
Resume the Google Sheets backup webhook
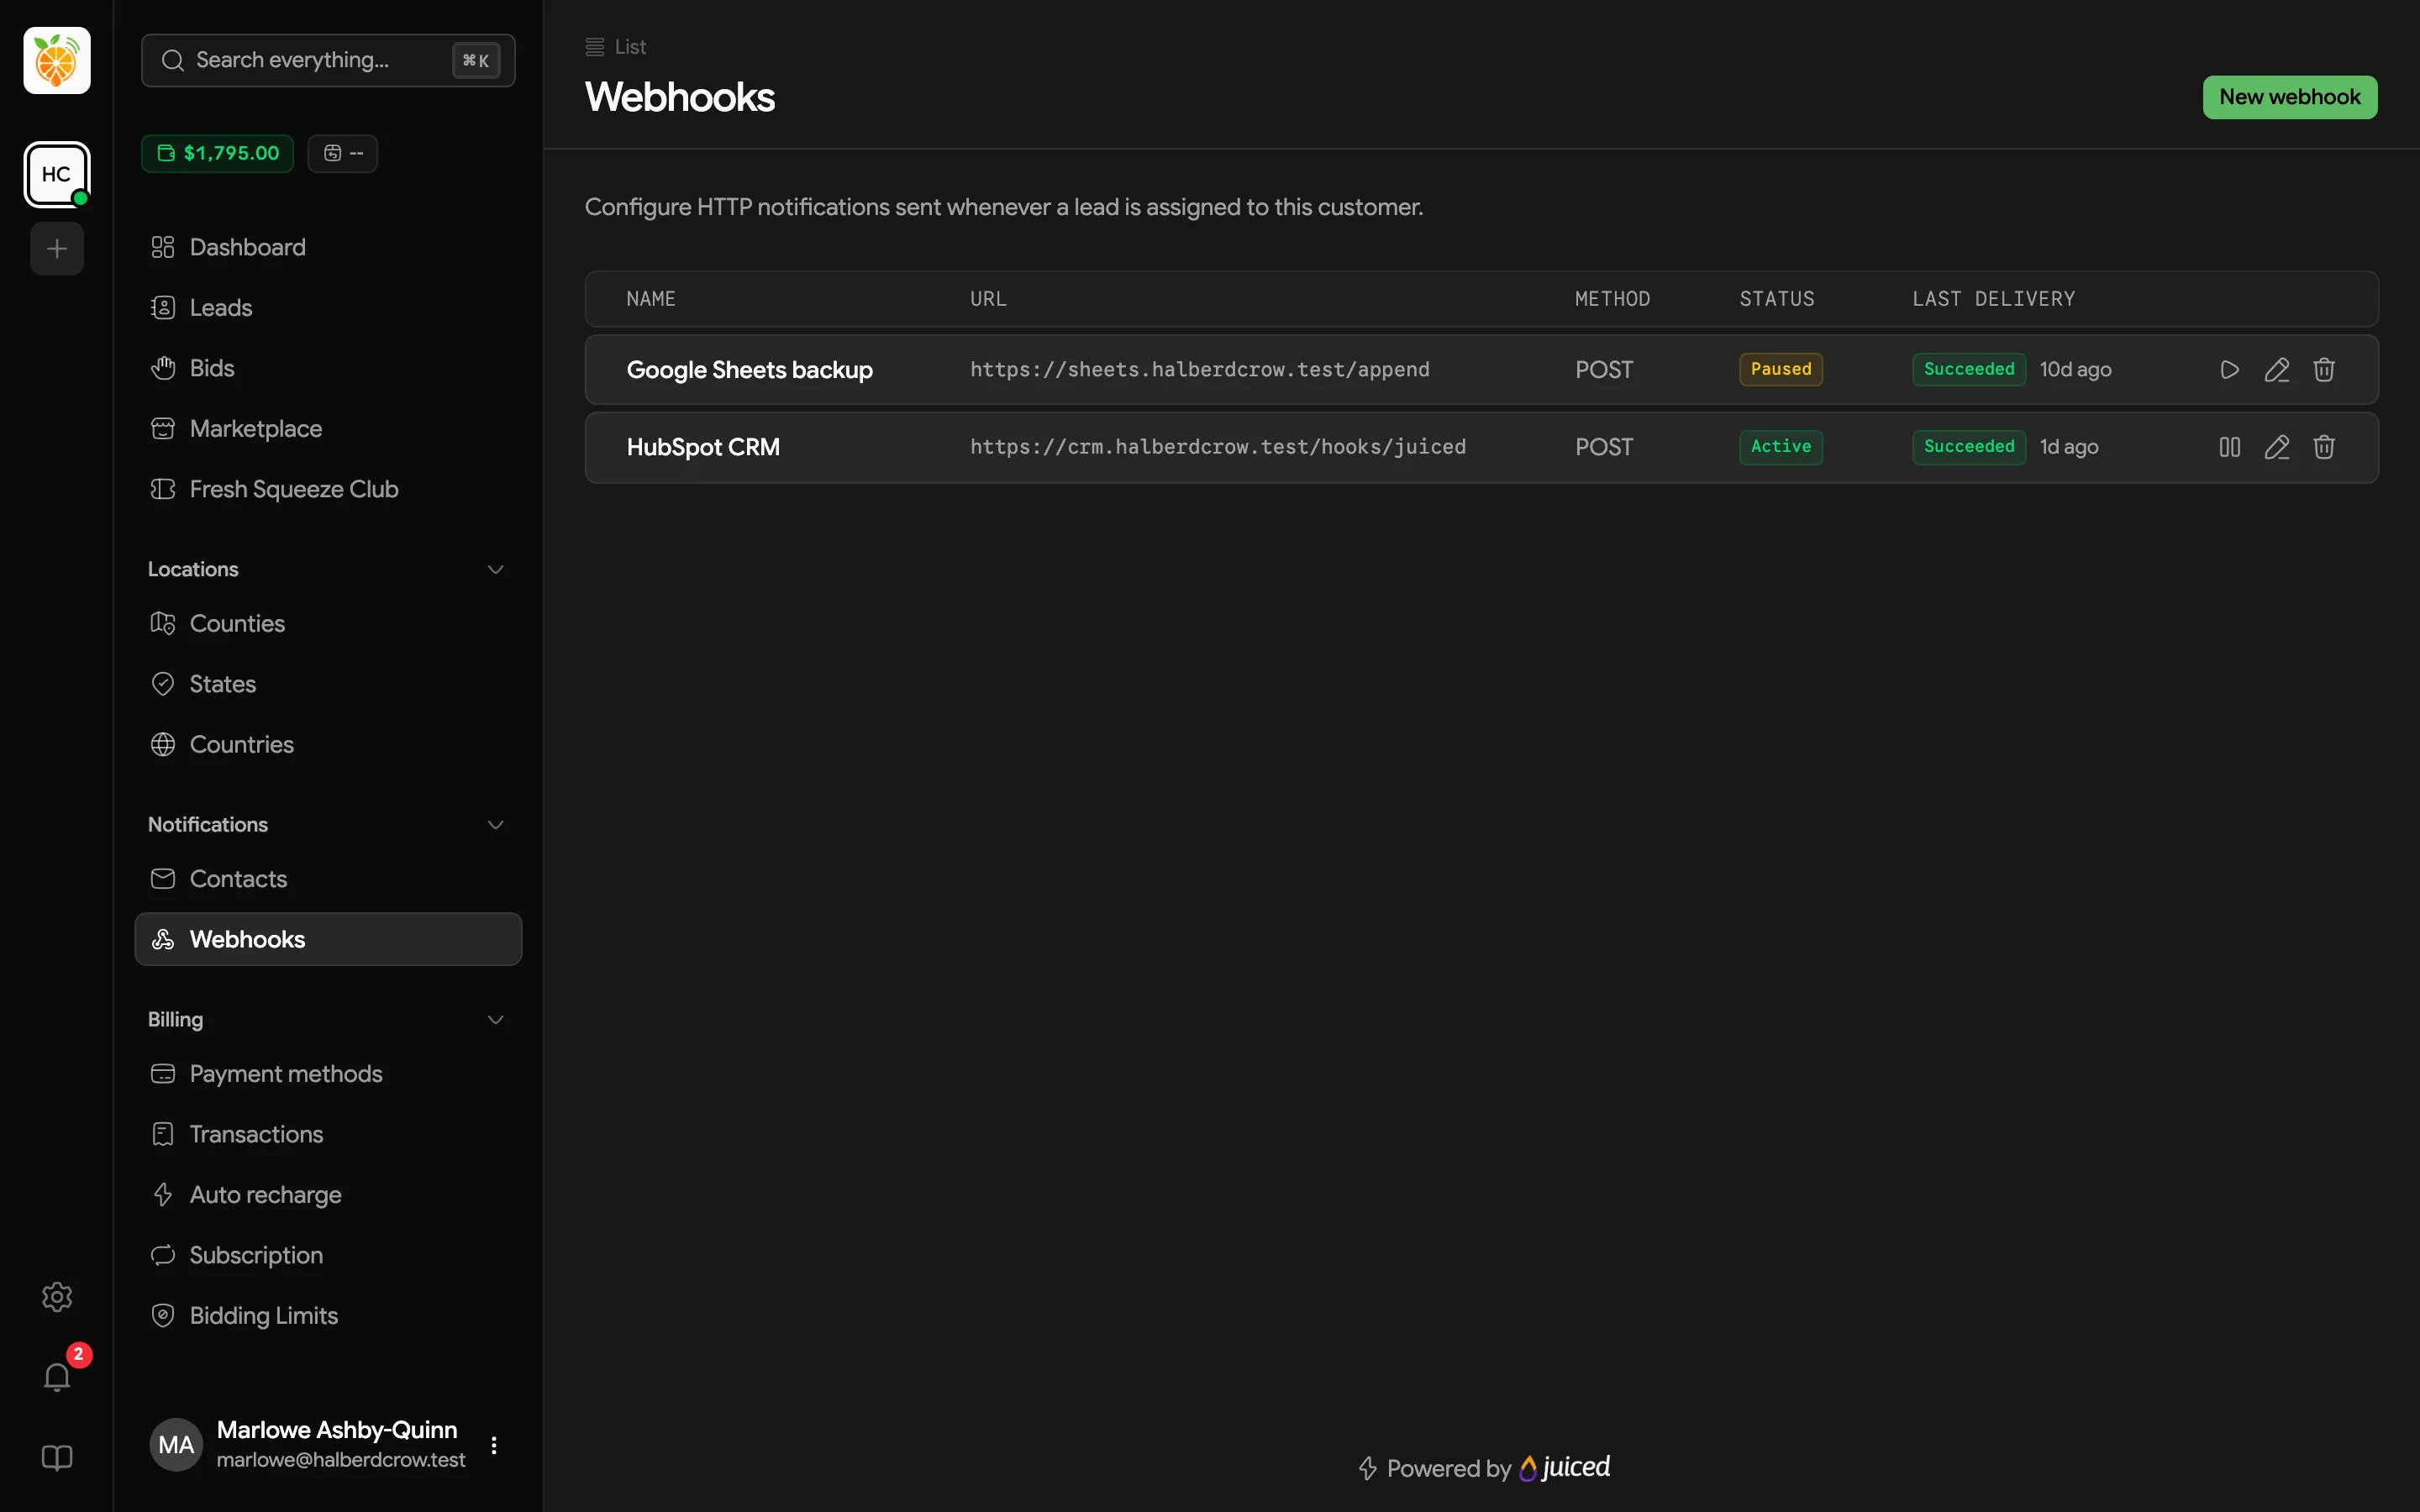coord(2229,370)
